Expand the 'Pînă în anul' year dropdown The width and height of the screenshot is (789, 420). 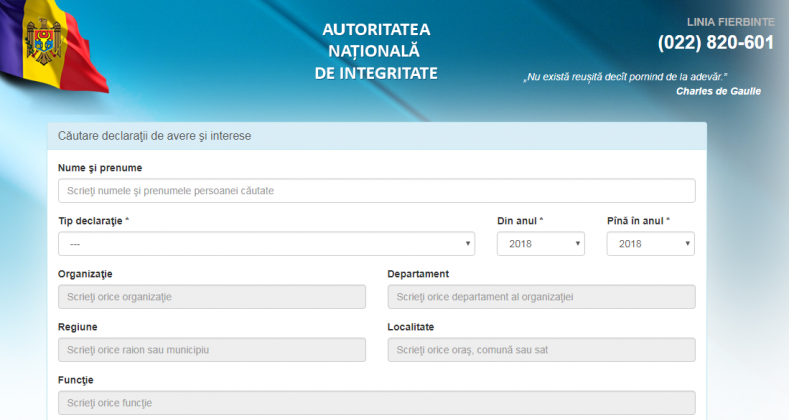click(x=651, y=244)
